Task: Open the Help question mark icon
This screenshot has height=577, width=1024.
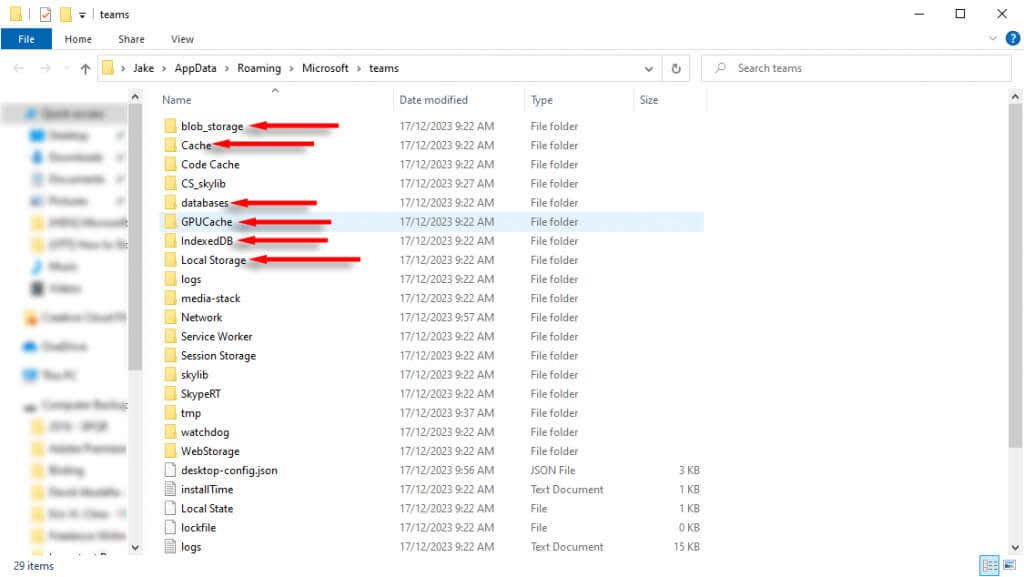Action: (x=1012, y=39)
